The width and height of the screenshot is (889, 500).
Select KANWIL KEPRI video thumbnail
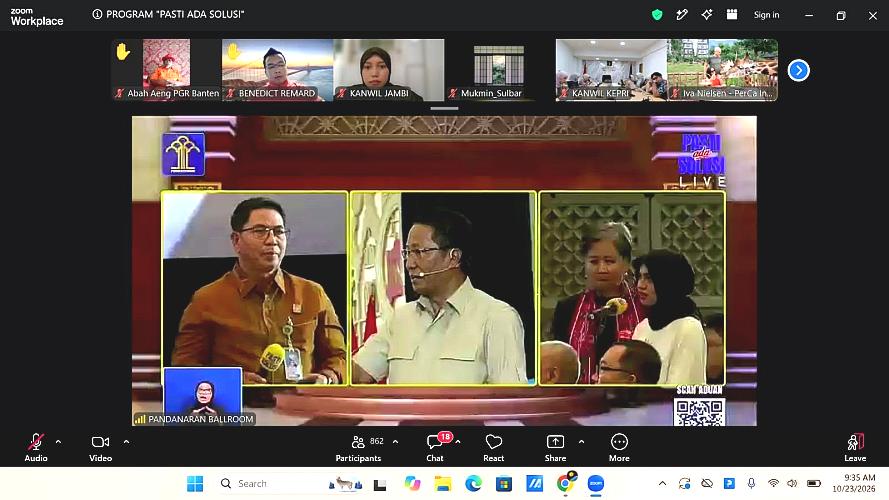click(x=611, y=70)
